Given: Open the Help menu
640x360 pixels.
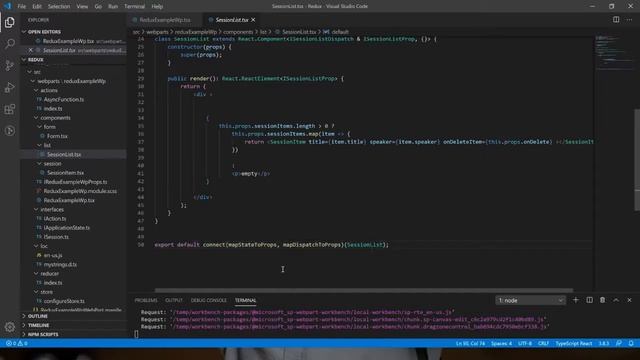Looking at the screenshot, I should [x=157, y=7].
